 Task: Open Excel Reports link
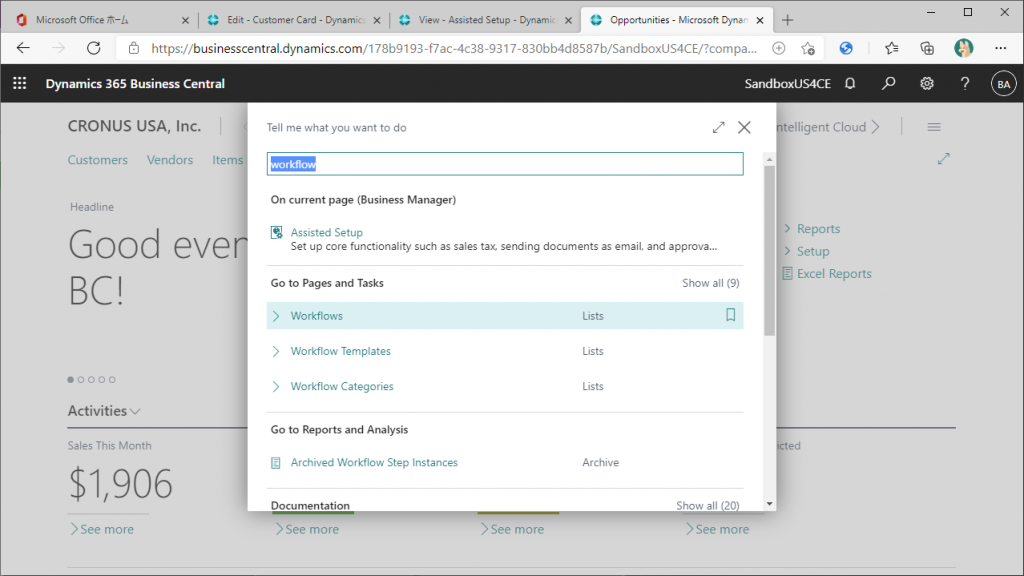point(834,274)
